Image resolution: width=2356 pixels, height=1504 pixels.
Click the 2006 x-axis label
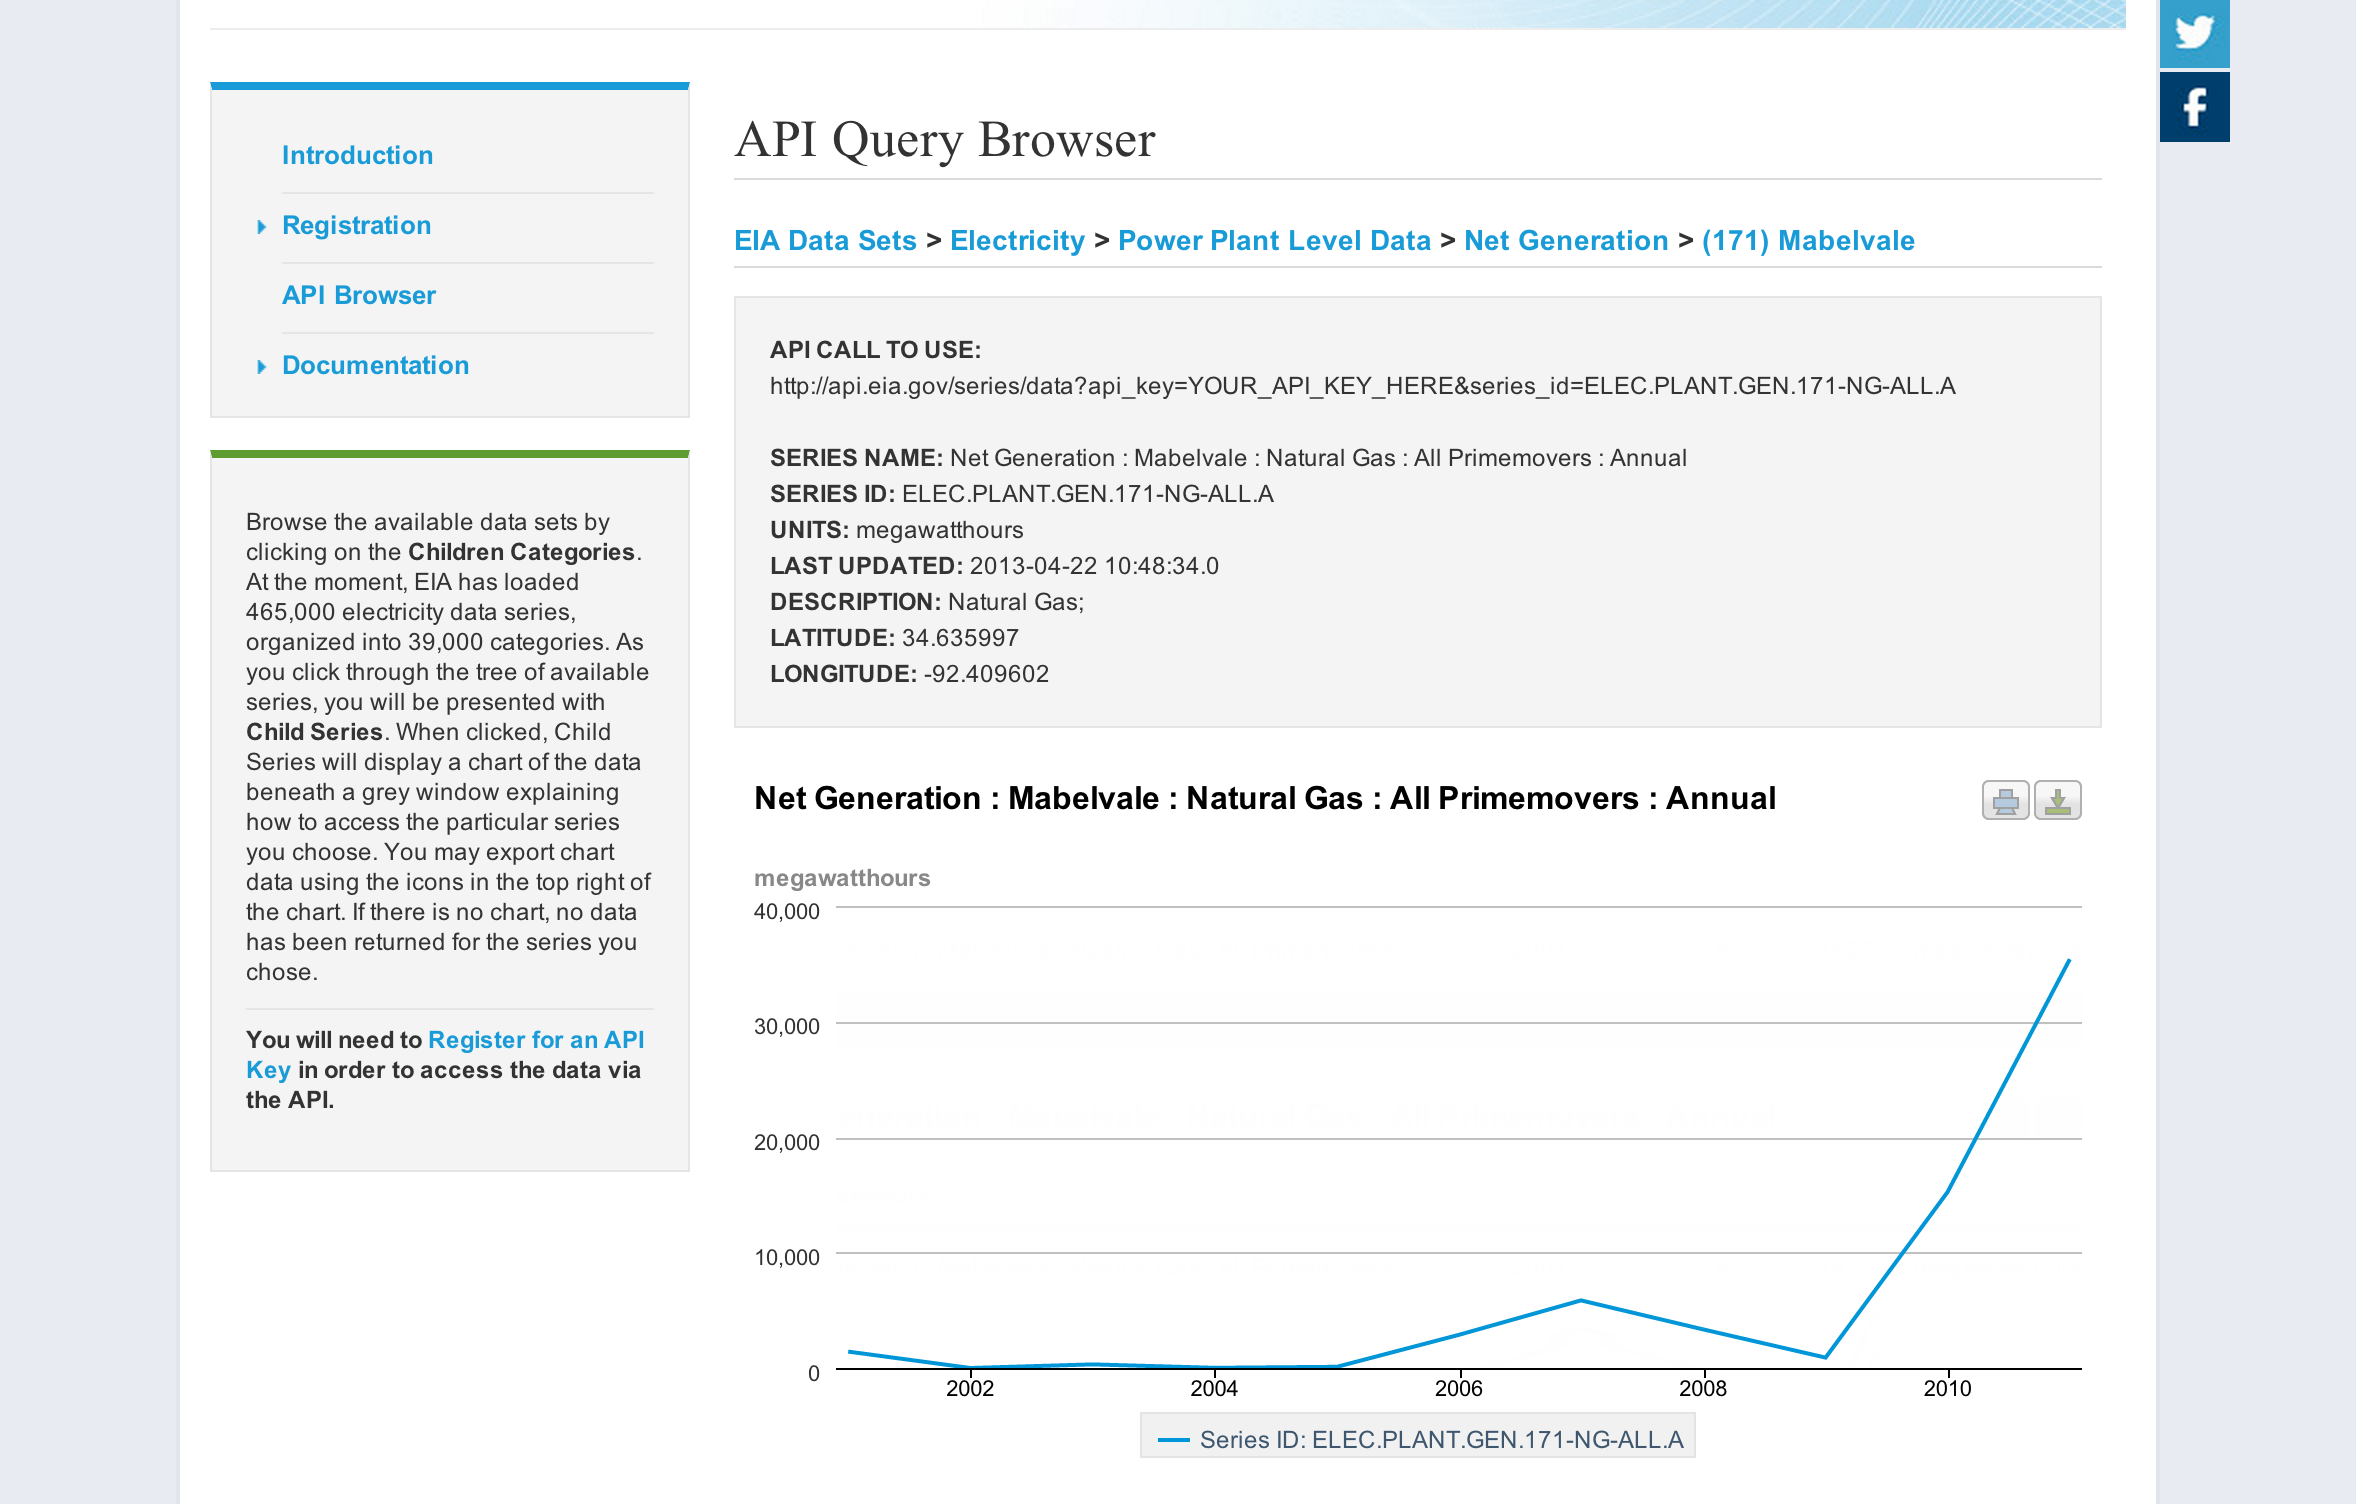[1459, 1388]
